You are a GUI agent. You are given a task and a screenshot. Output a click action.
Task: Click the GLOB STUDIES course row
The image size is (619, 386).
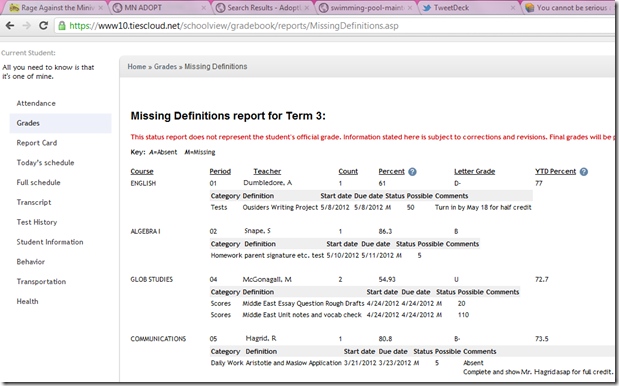click(152, 279)
